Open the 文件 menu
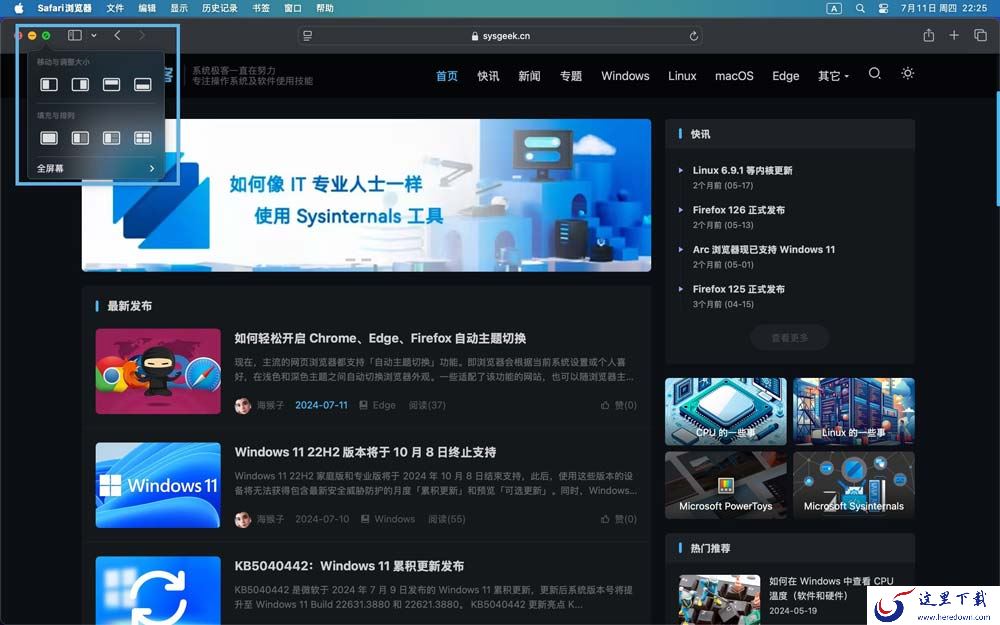 [115, 8]
